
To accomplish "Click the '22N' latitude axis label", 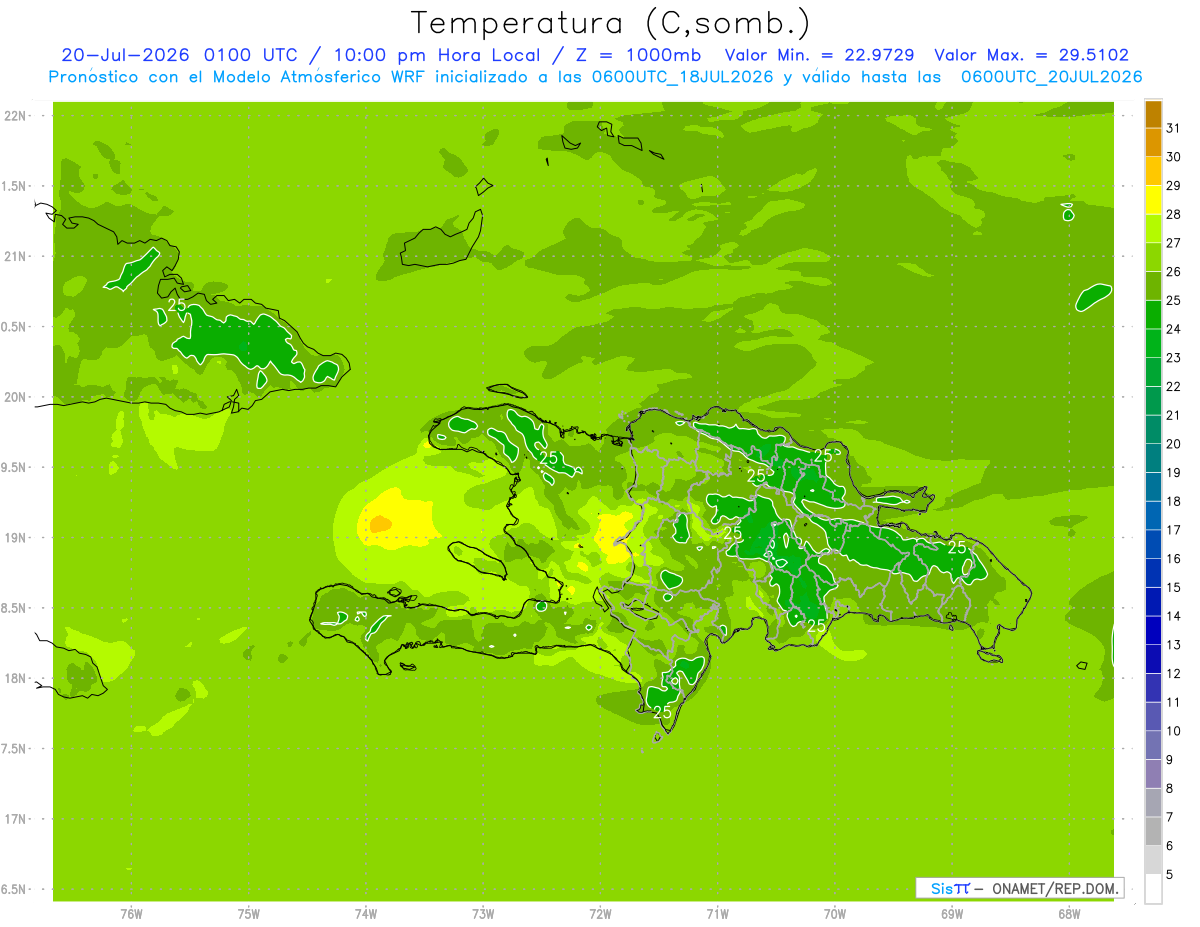I will (15, 116).
